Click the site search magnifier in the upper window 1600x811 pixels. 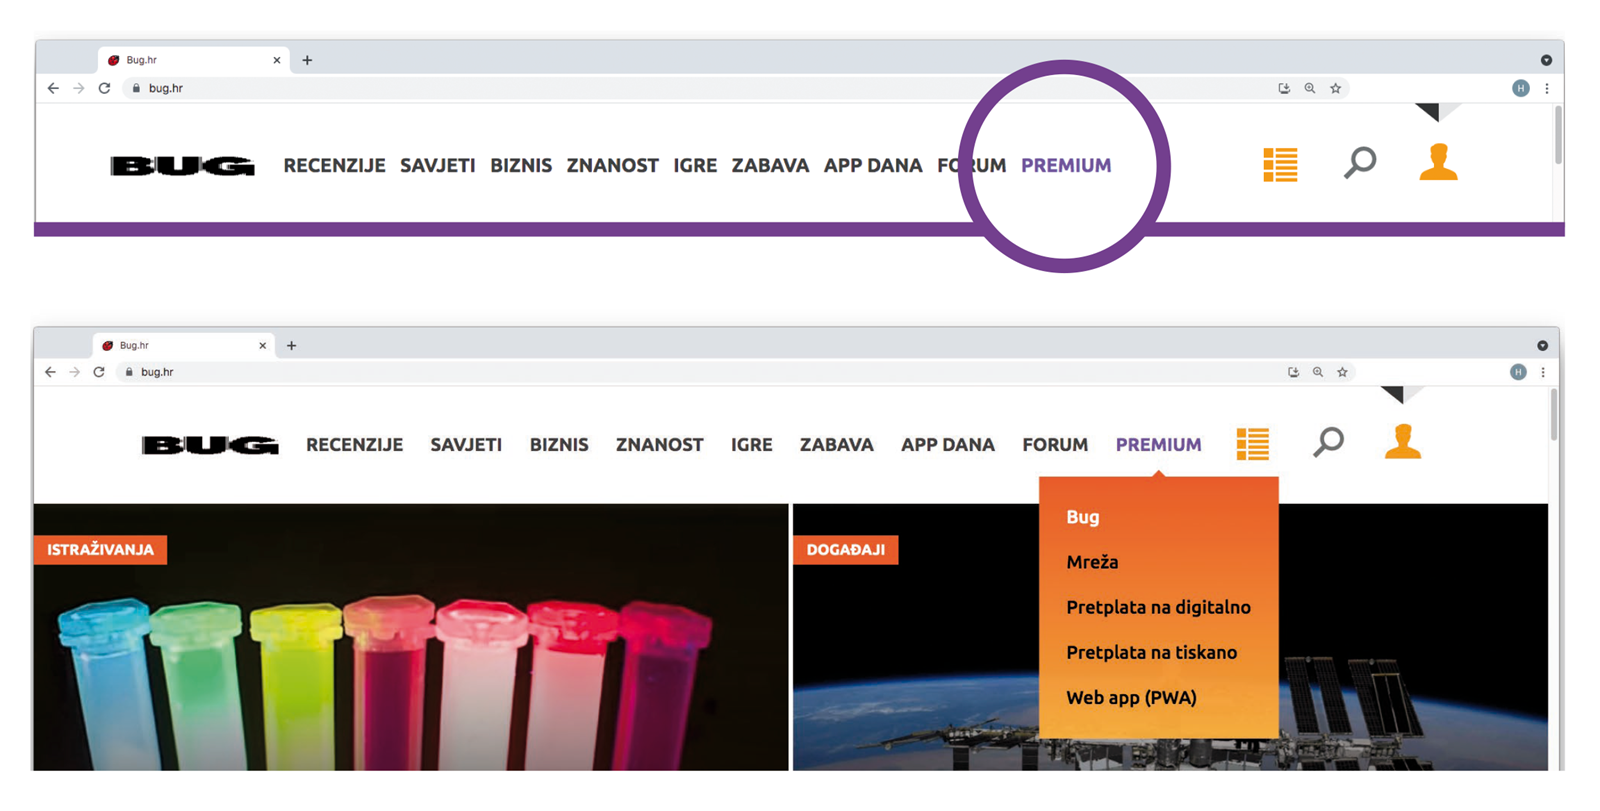coord(1360,162)
